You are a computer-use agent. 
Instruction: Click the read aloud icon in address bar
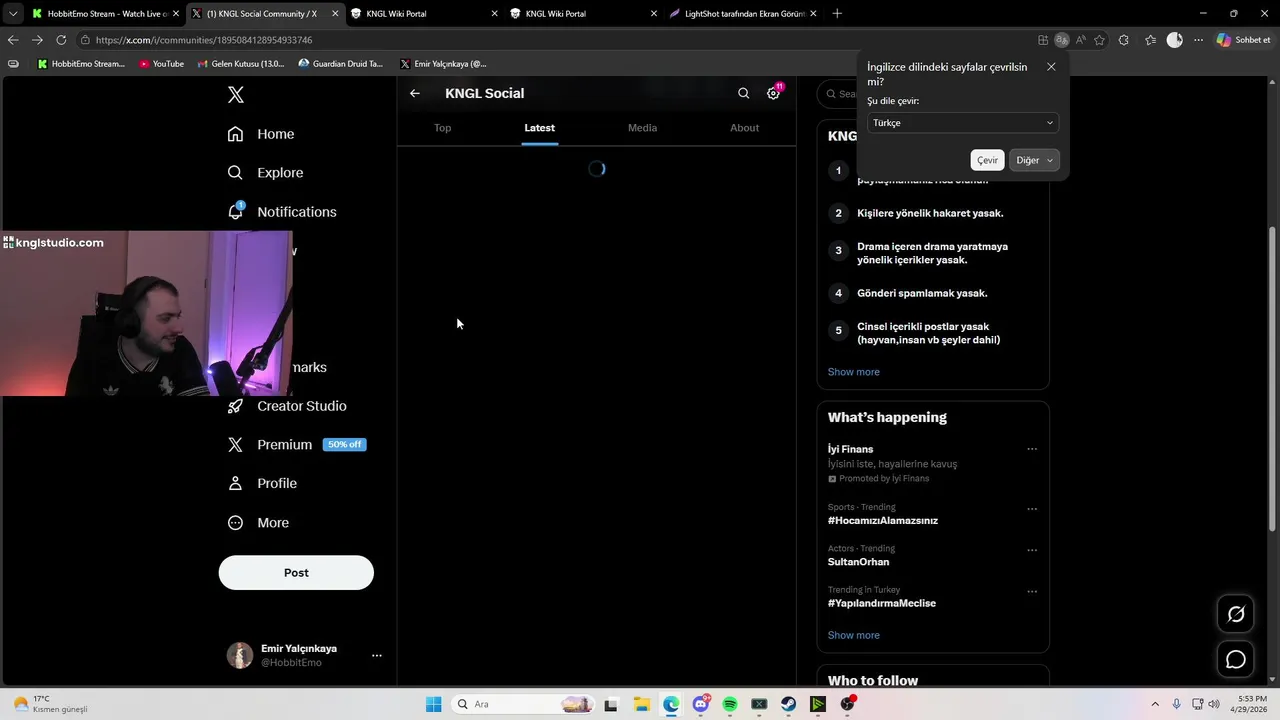[1081, 40]
